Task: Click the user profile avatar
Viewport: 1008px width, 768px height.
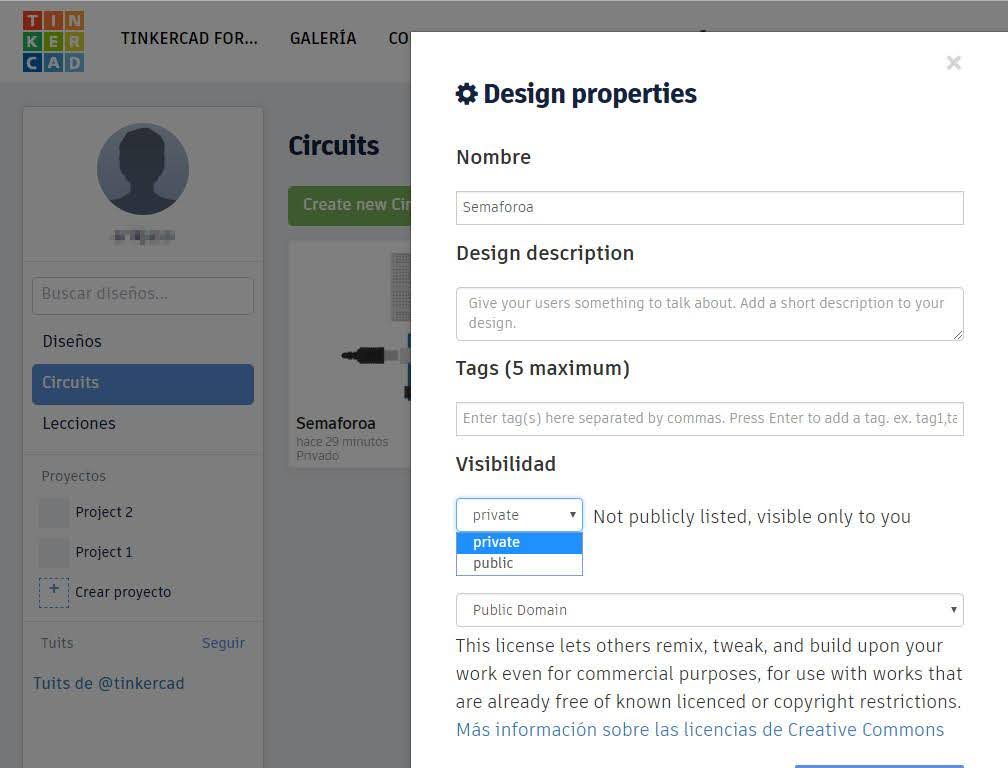Action: [143, 169]
